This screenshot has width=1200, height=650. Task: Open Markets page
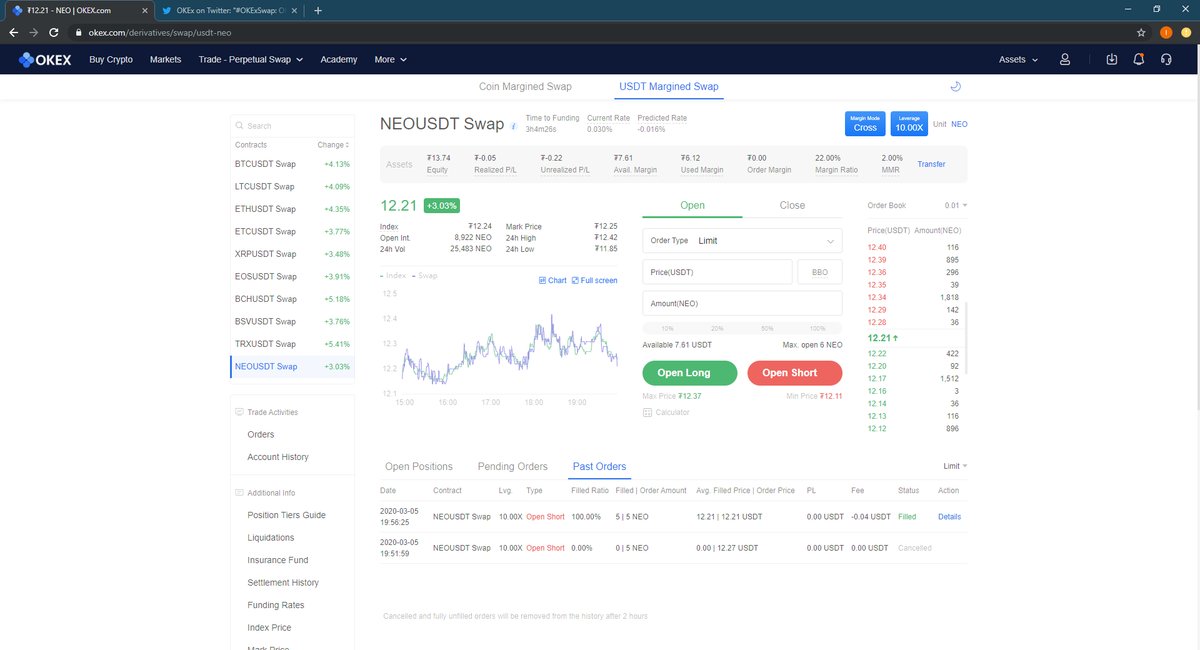pyautogui.click(x=165, y=59)
